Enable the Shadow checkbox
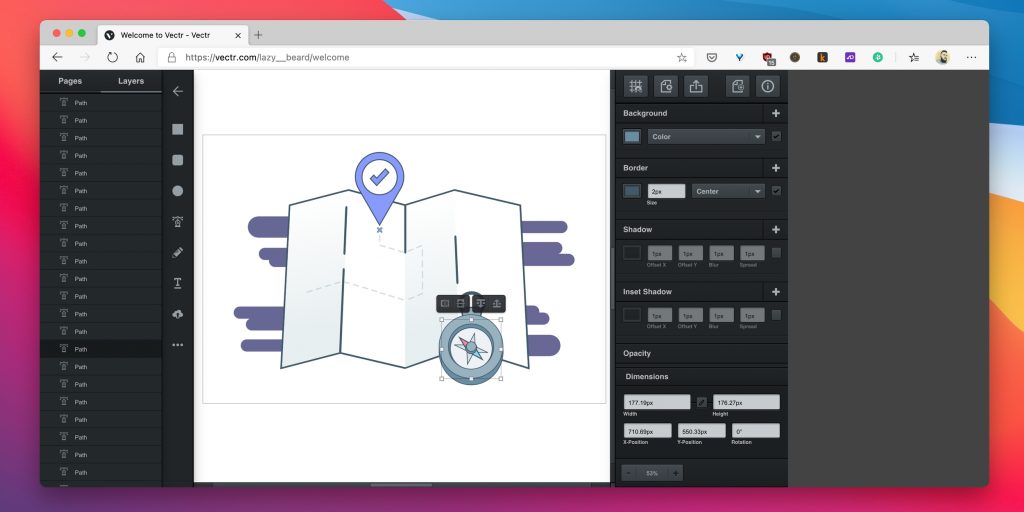The image size is (1024, 512). (776, 253)
